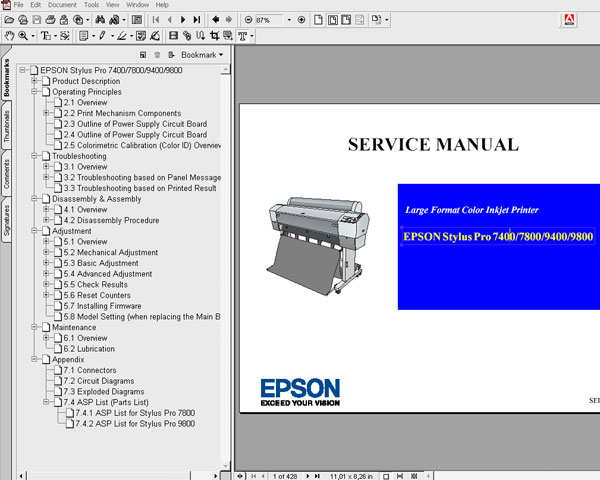Open the Help menu
600x480 pixels.
(162, 5)
